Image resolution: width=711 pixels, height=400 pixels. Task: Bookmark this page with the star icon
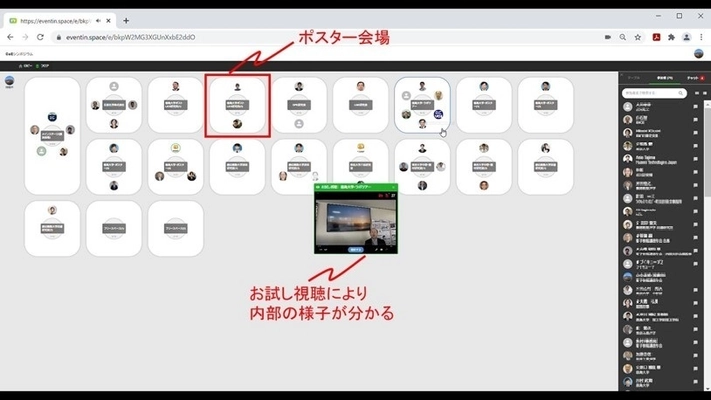(638, 37)
